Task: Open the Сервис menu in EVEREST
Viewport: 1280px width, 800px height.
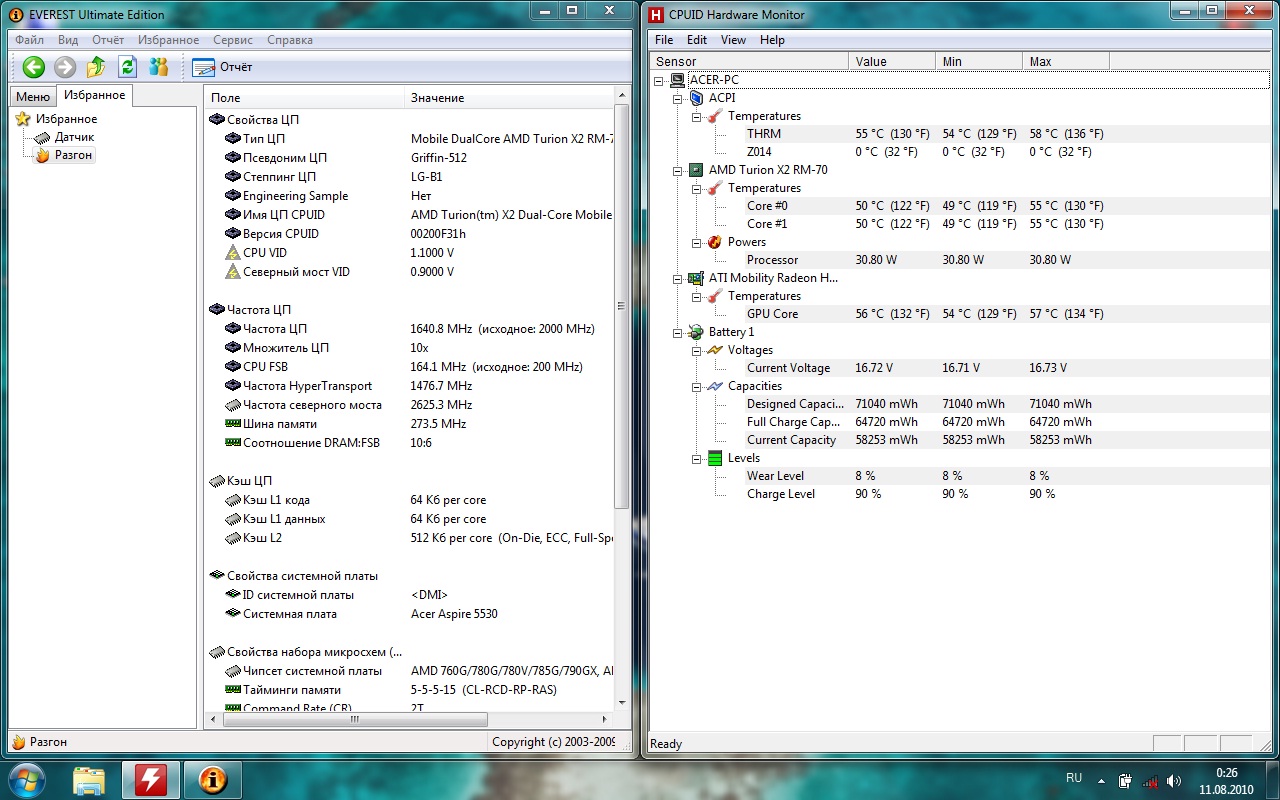Action: [x=233, y=40]
